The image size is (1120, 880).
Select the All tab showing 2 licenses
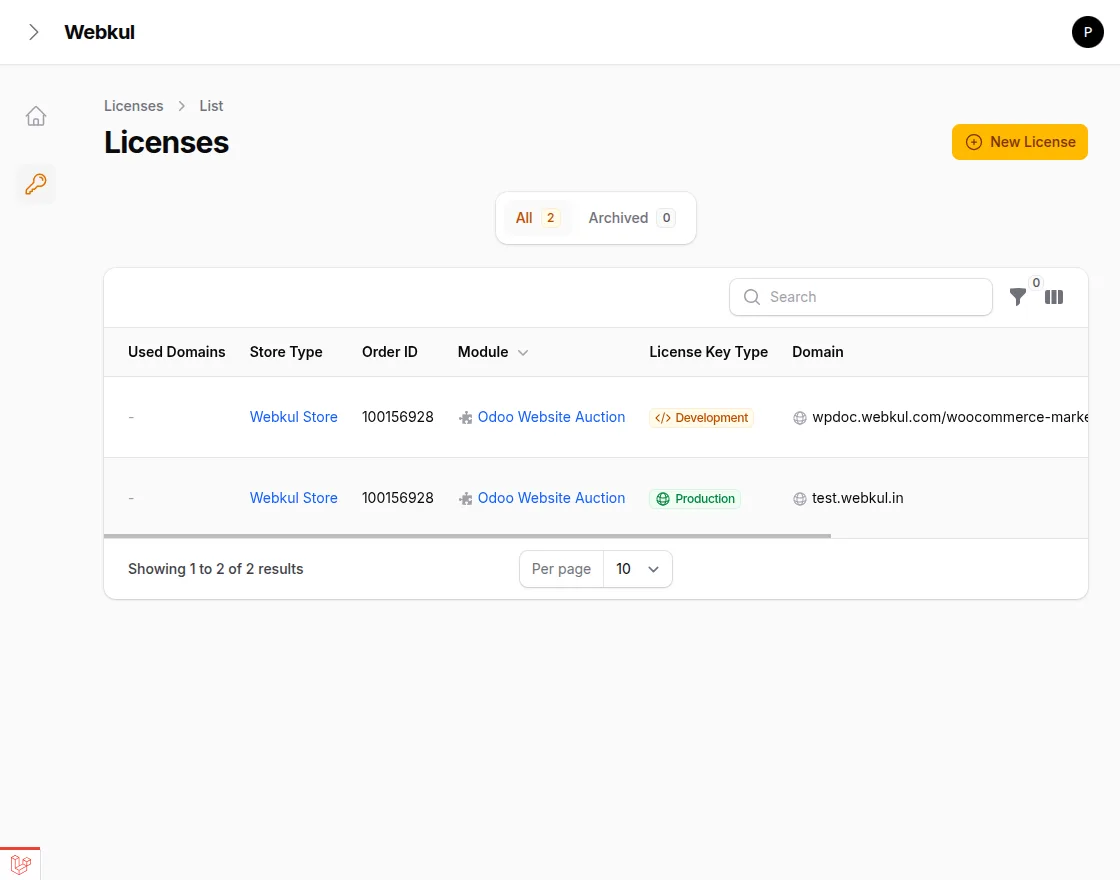(537, 217)
